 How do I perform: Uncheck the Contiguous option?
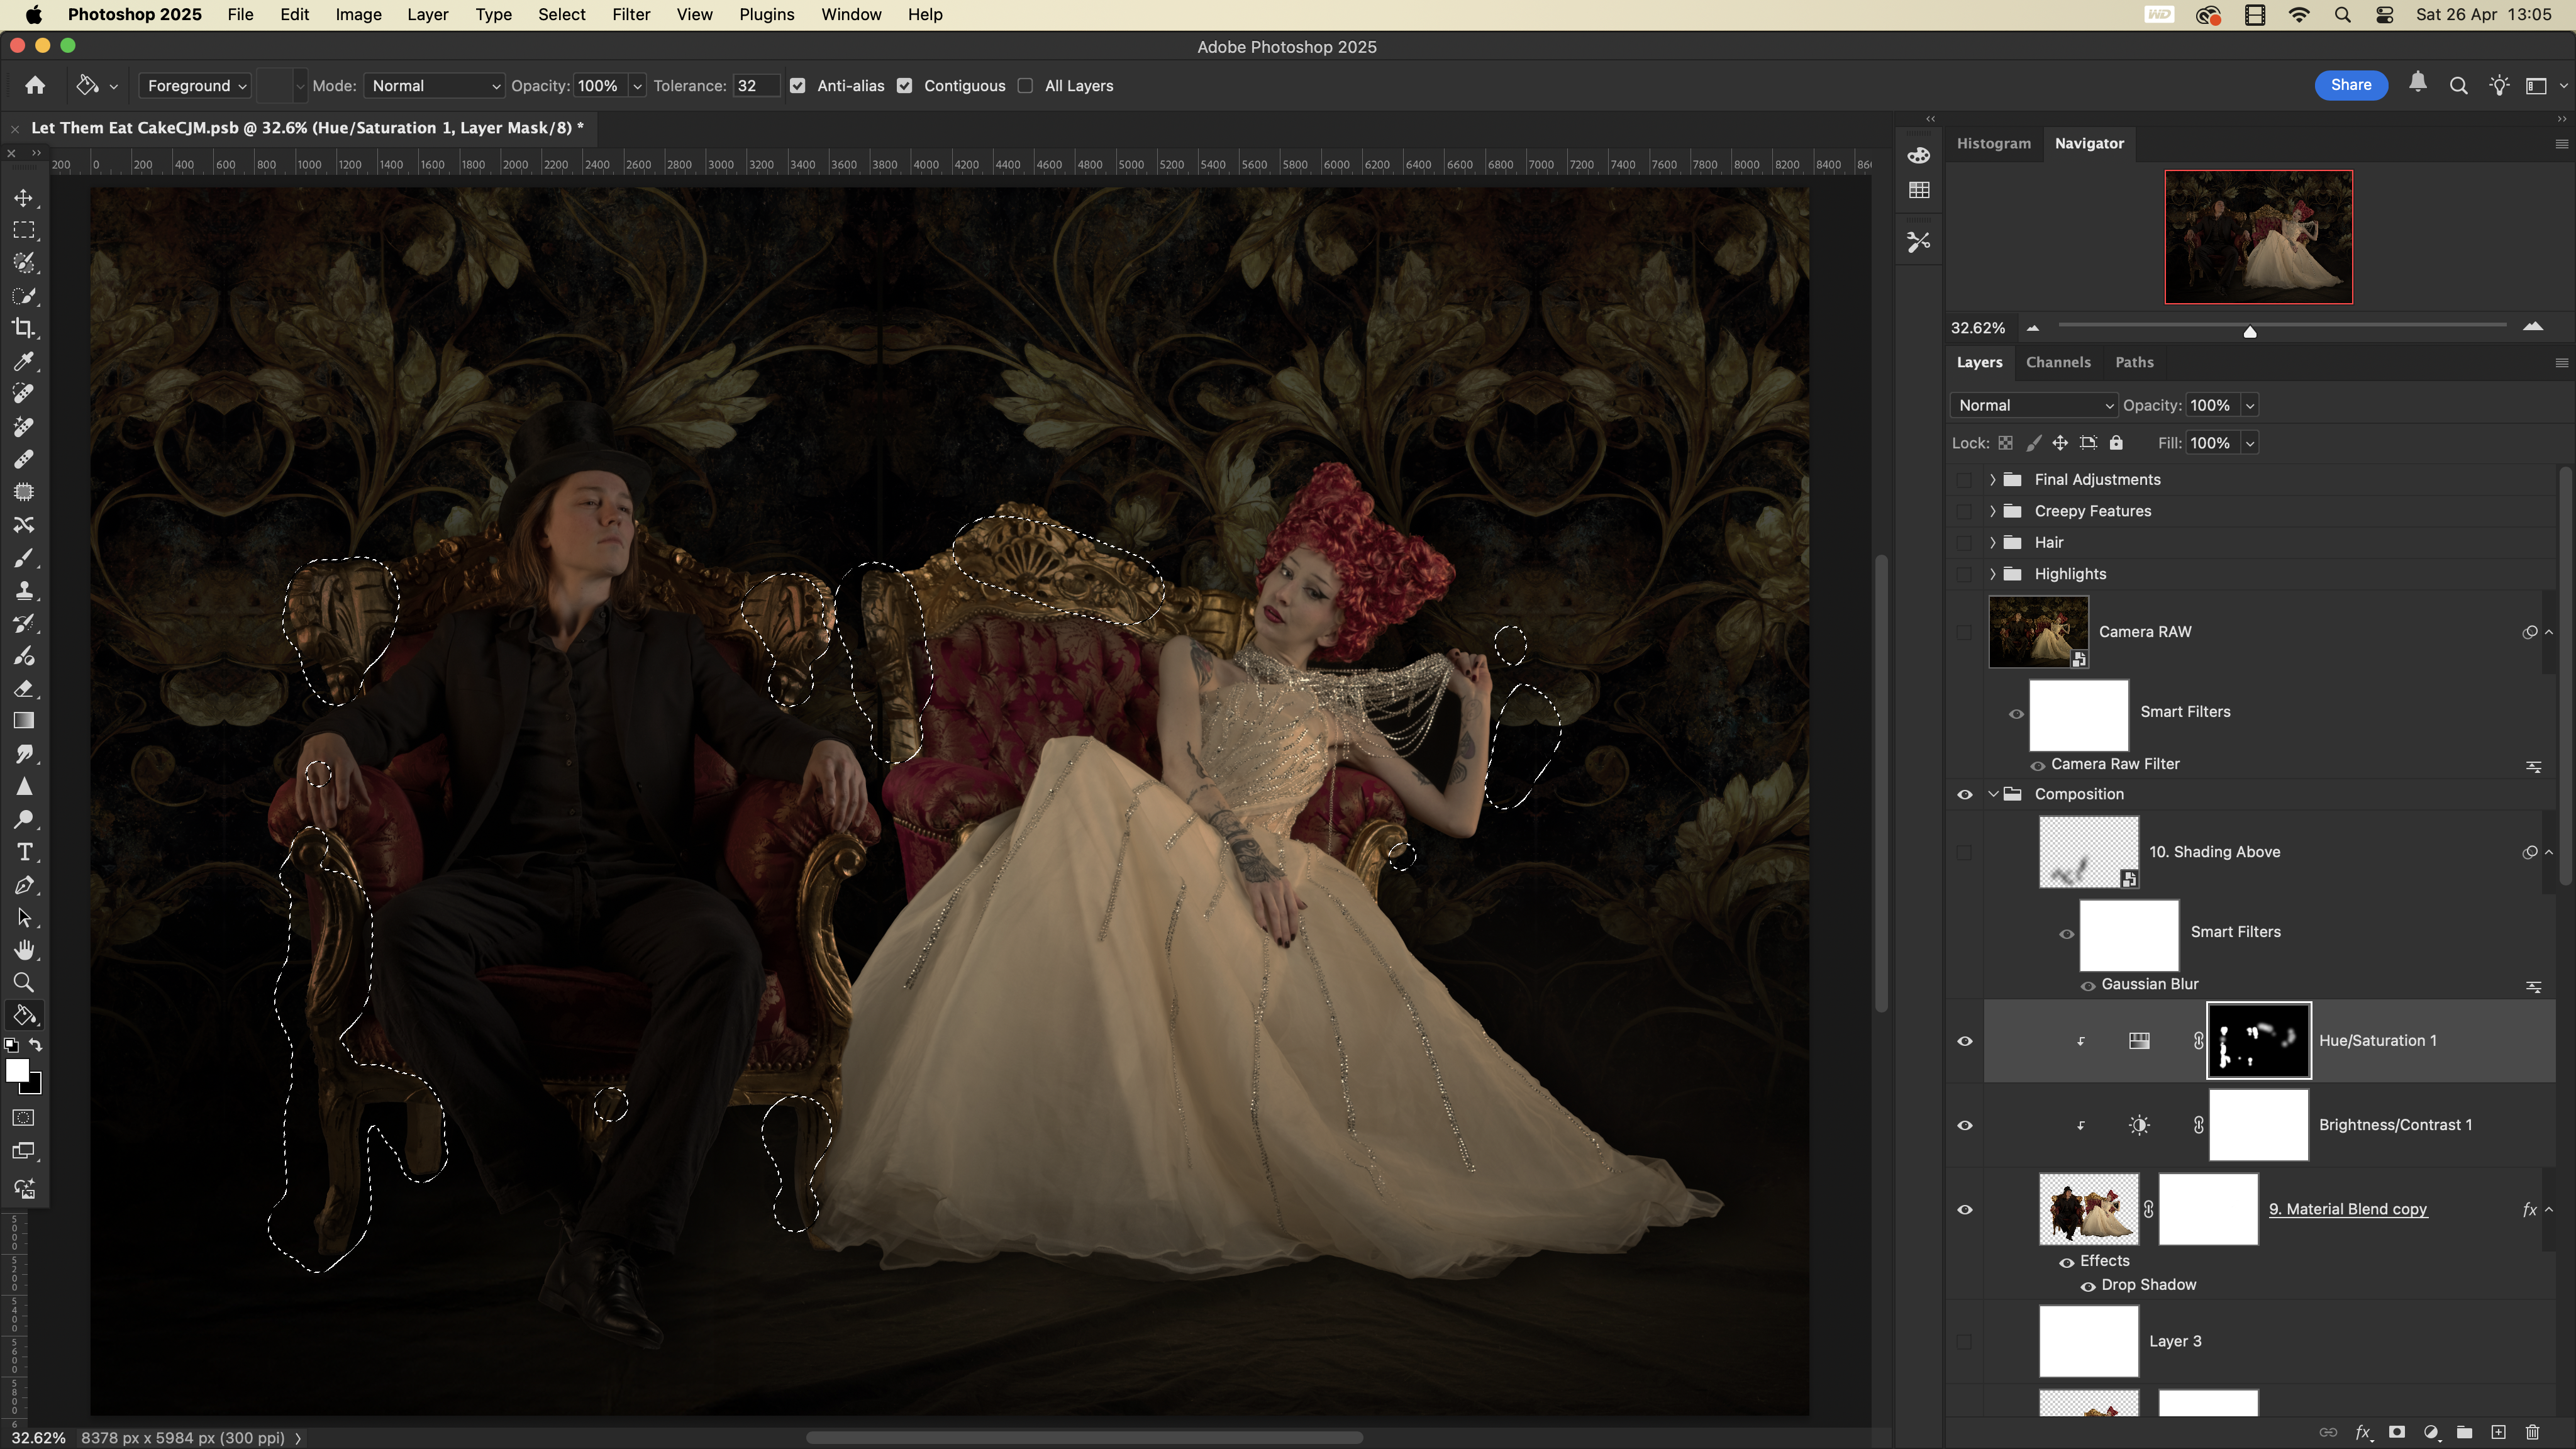(x=905, y=86)
